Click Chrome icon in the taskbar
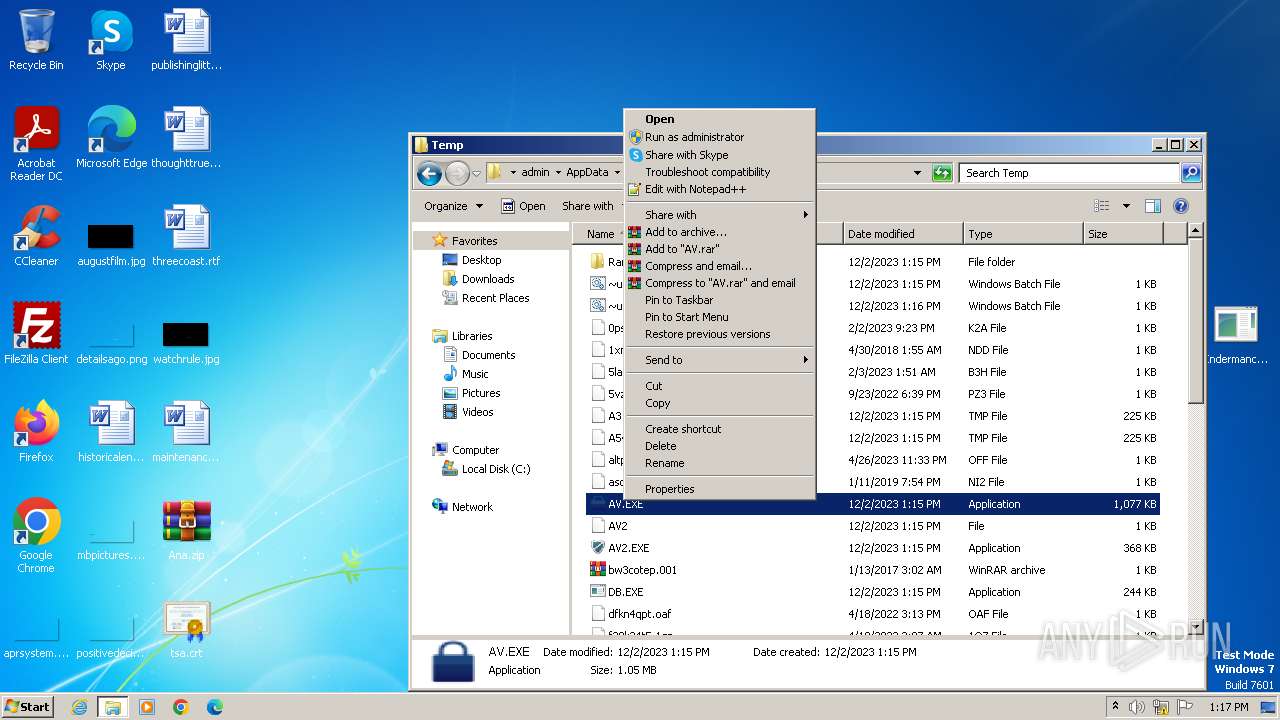 [181, 707]
